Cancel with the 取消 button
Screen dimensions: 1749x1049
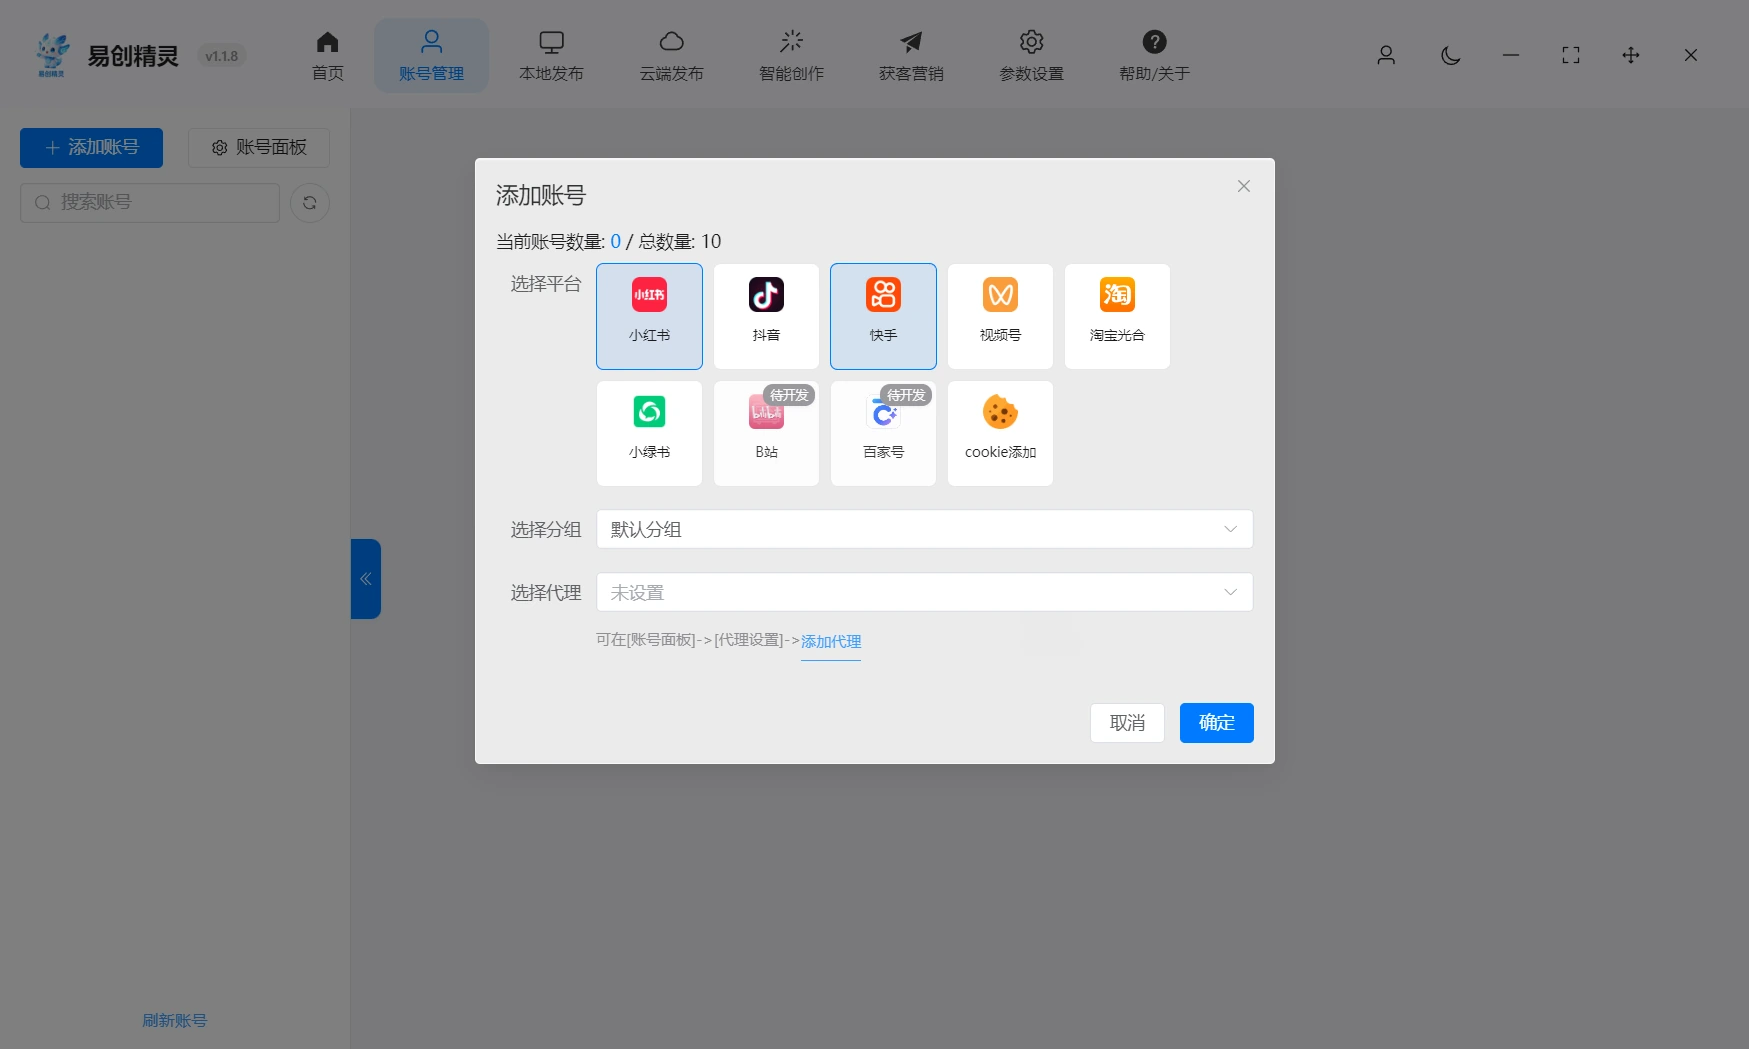click(1127, 723)
